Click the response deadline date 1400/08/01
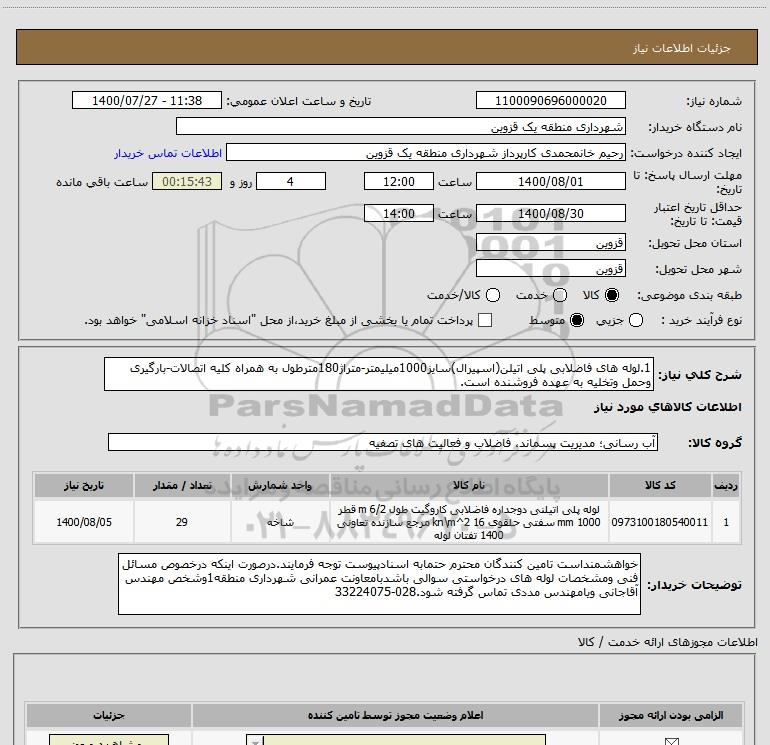 point(550,181)
